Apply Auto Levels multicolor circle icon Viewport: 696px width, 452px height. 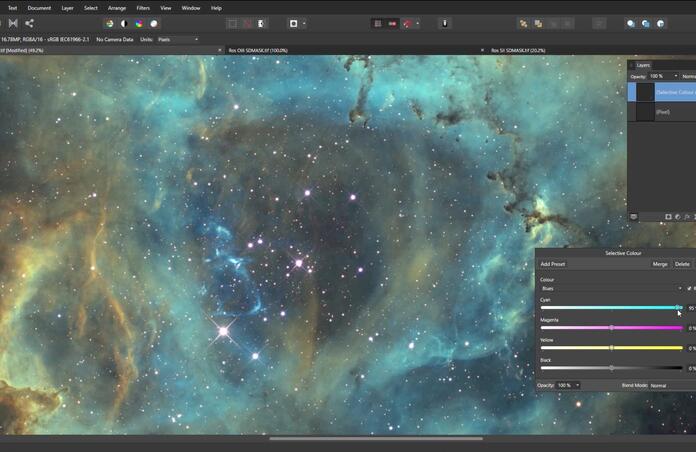coord(109,24)
